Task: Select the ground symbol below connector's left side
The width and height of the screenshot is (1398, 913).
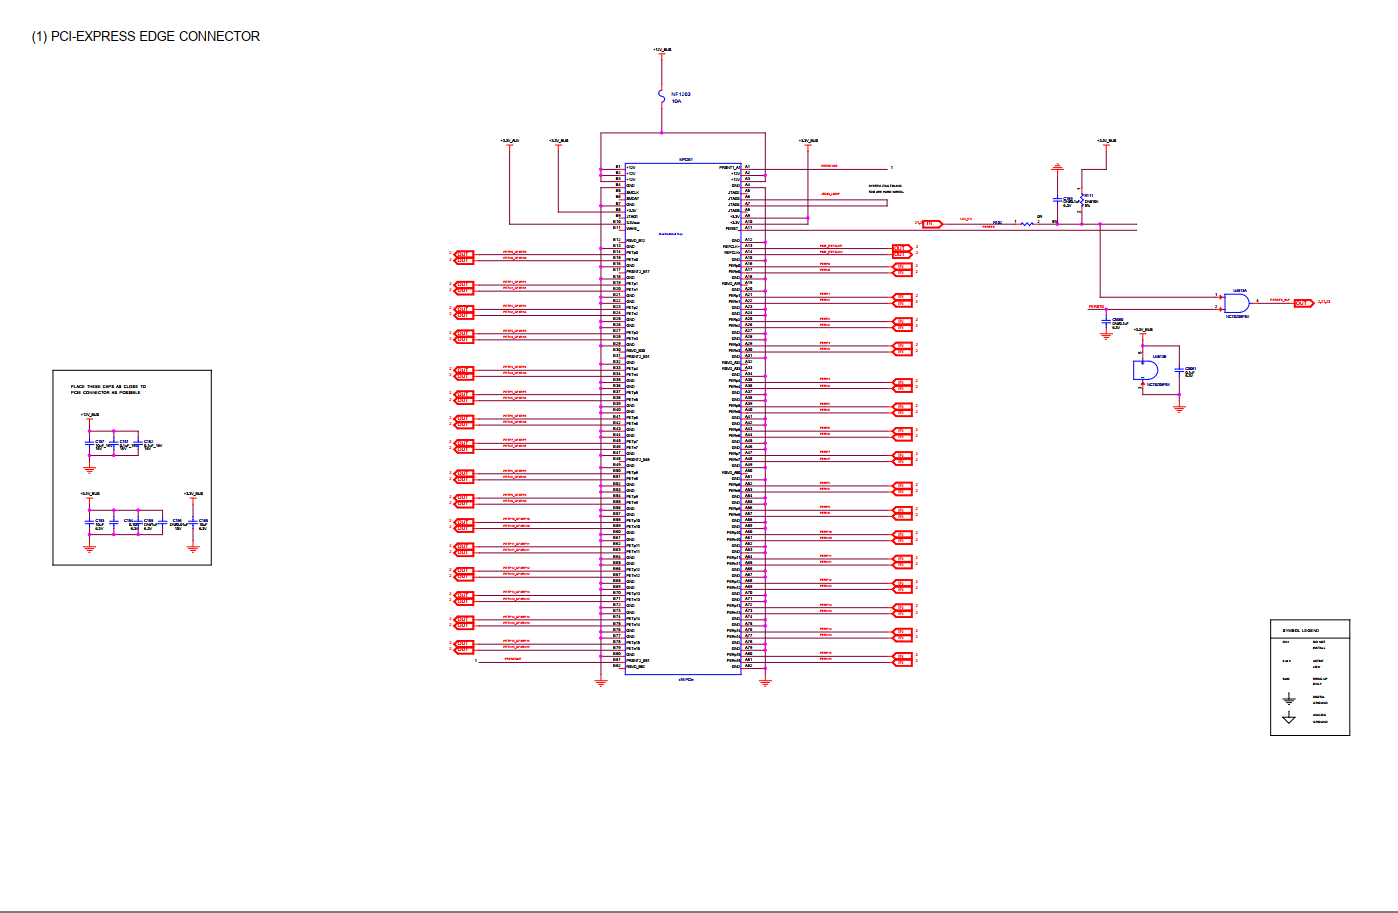Action: (601, 682)
